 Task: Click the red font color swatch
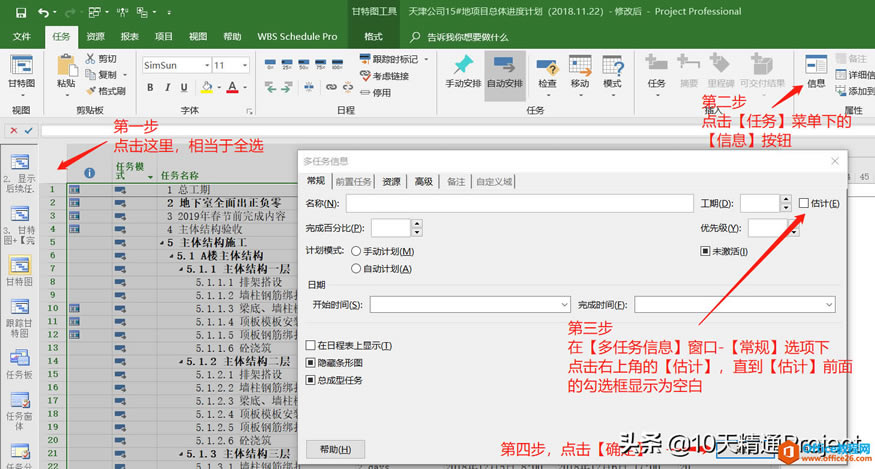coord(232,87)
